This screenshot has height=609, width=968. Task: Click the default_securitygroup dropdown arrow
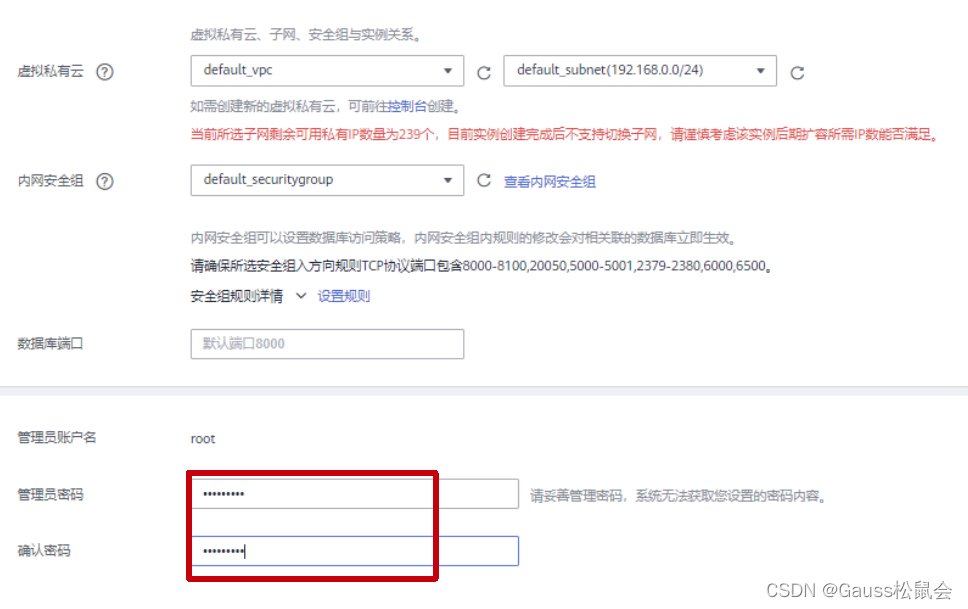[450, 181]
